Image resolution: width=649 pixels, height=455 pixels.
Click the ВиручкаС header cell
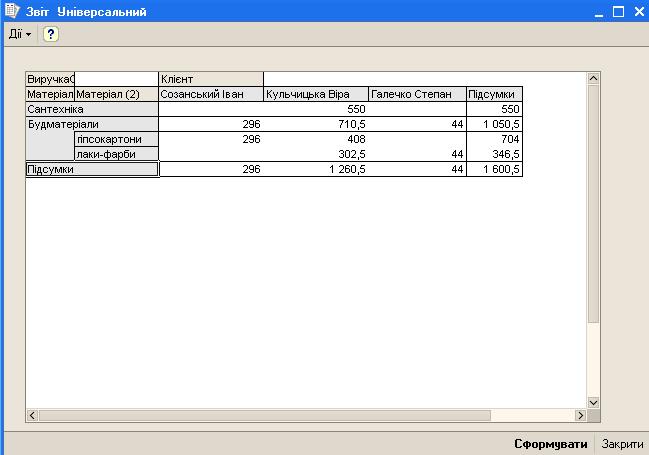[50, 79]
